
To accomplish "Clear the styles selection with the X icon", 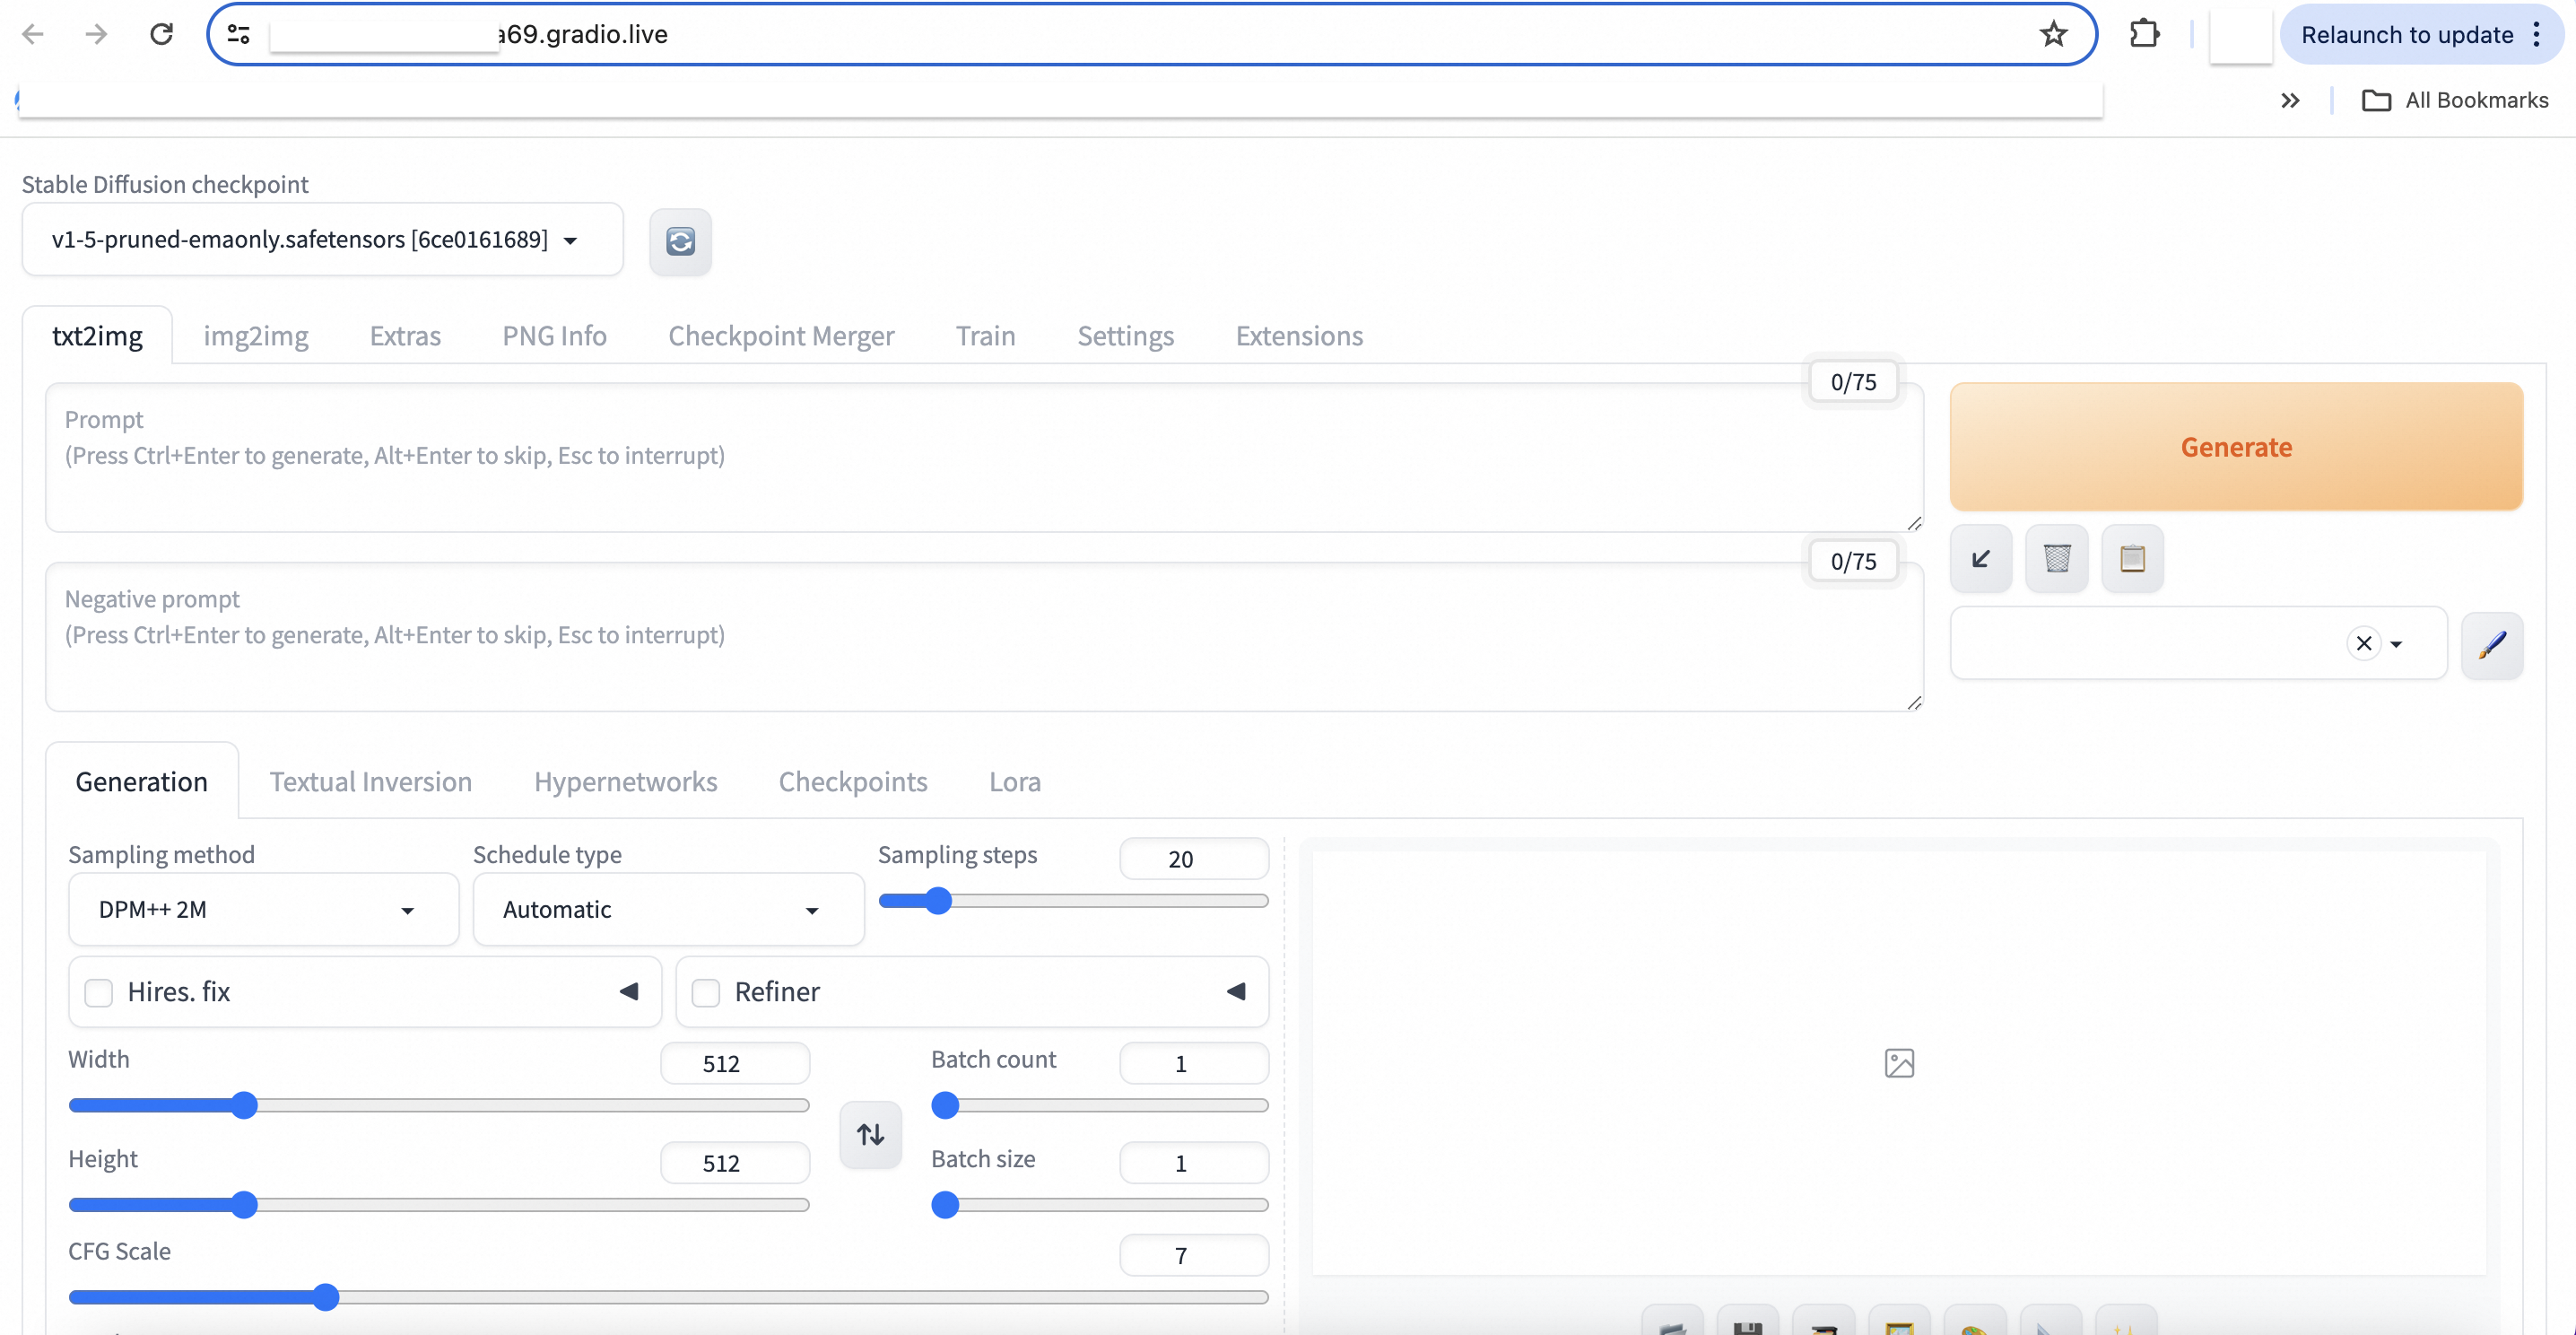I will click(2364, 644).
